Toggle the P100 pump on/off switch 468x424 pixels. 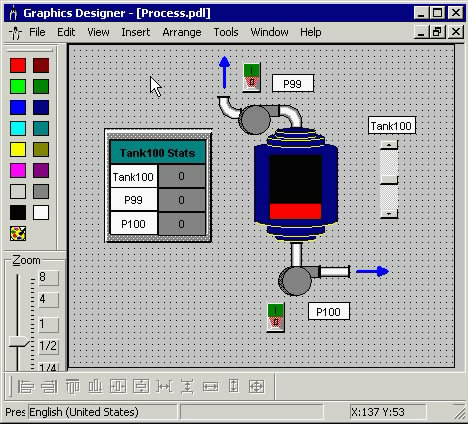(276, 317)
